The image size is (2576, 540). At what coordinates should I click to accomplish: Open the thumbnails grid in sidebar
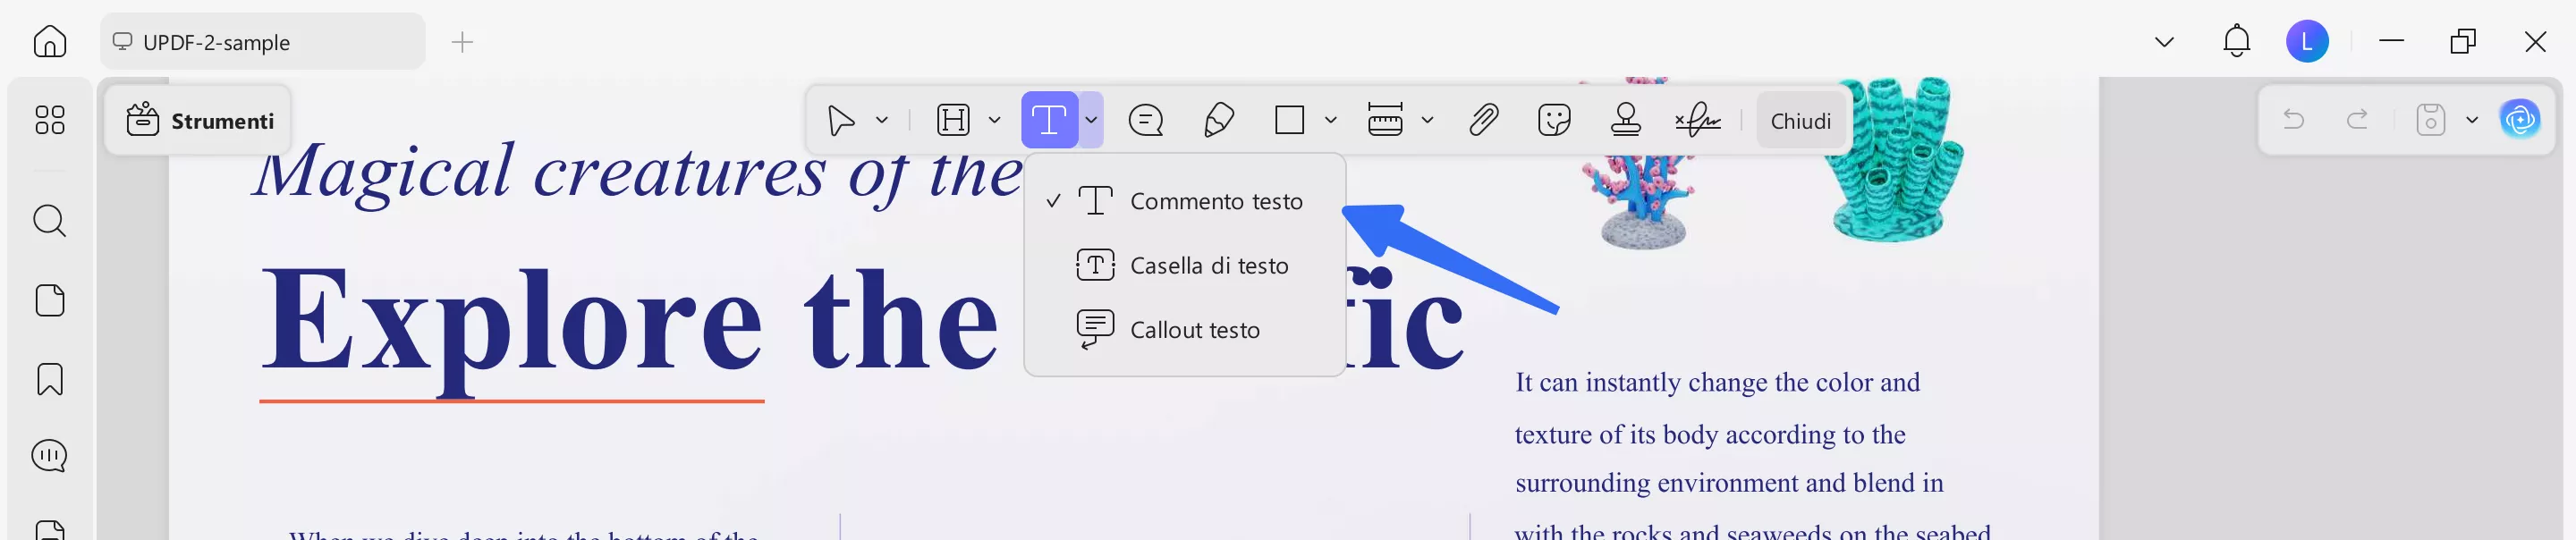49,120
